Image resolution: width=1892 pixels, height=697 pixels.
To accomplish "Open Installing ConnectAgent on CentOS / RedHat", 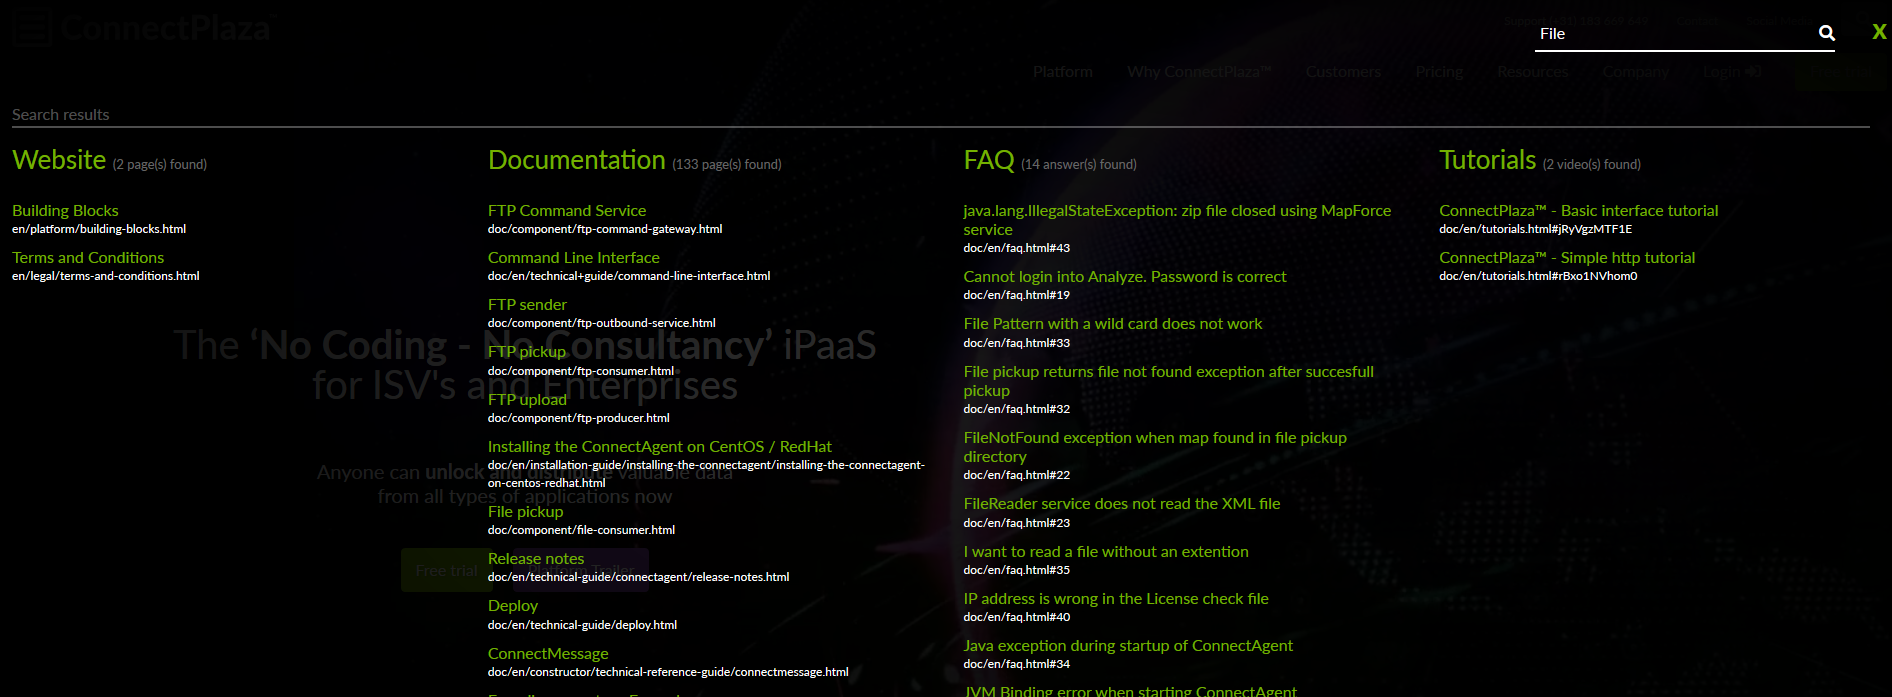I will coord(659,447).
